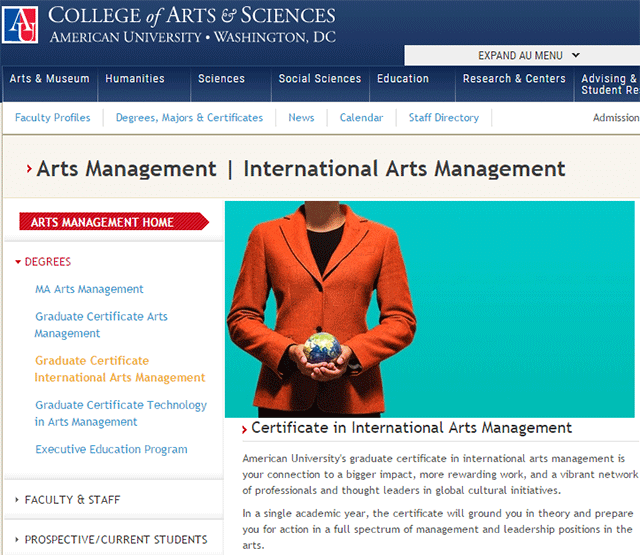Click red arrow before Arts Management heading
640x555 pixels.
29,169
